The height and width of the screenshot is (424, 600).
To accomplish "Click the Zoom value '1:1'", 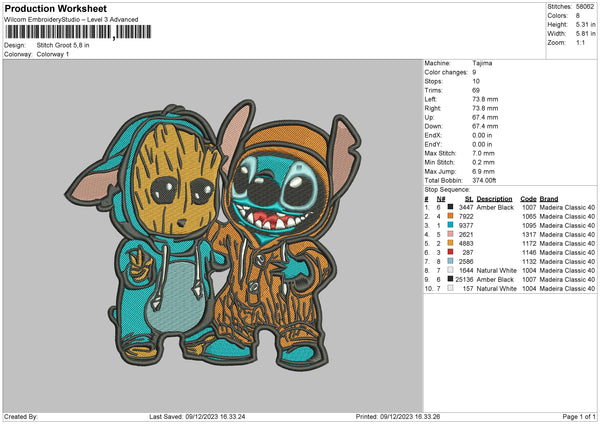I will [580, 43].
